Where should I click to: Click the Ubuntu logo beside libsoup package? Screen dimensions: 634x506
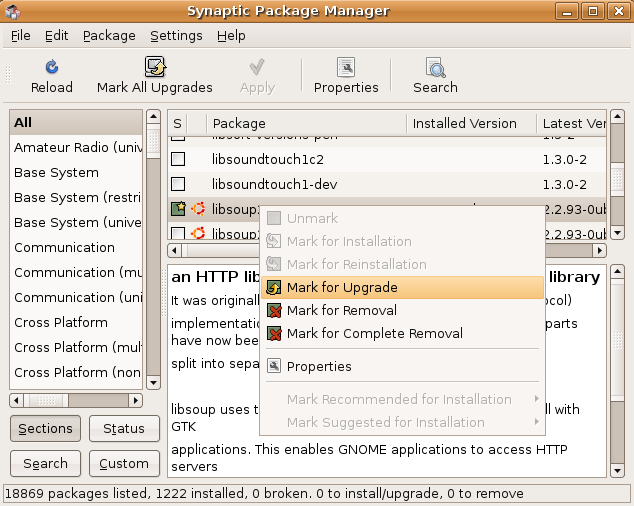198,209
